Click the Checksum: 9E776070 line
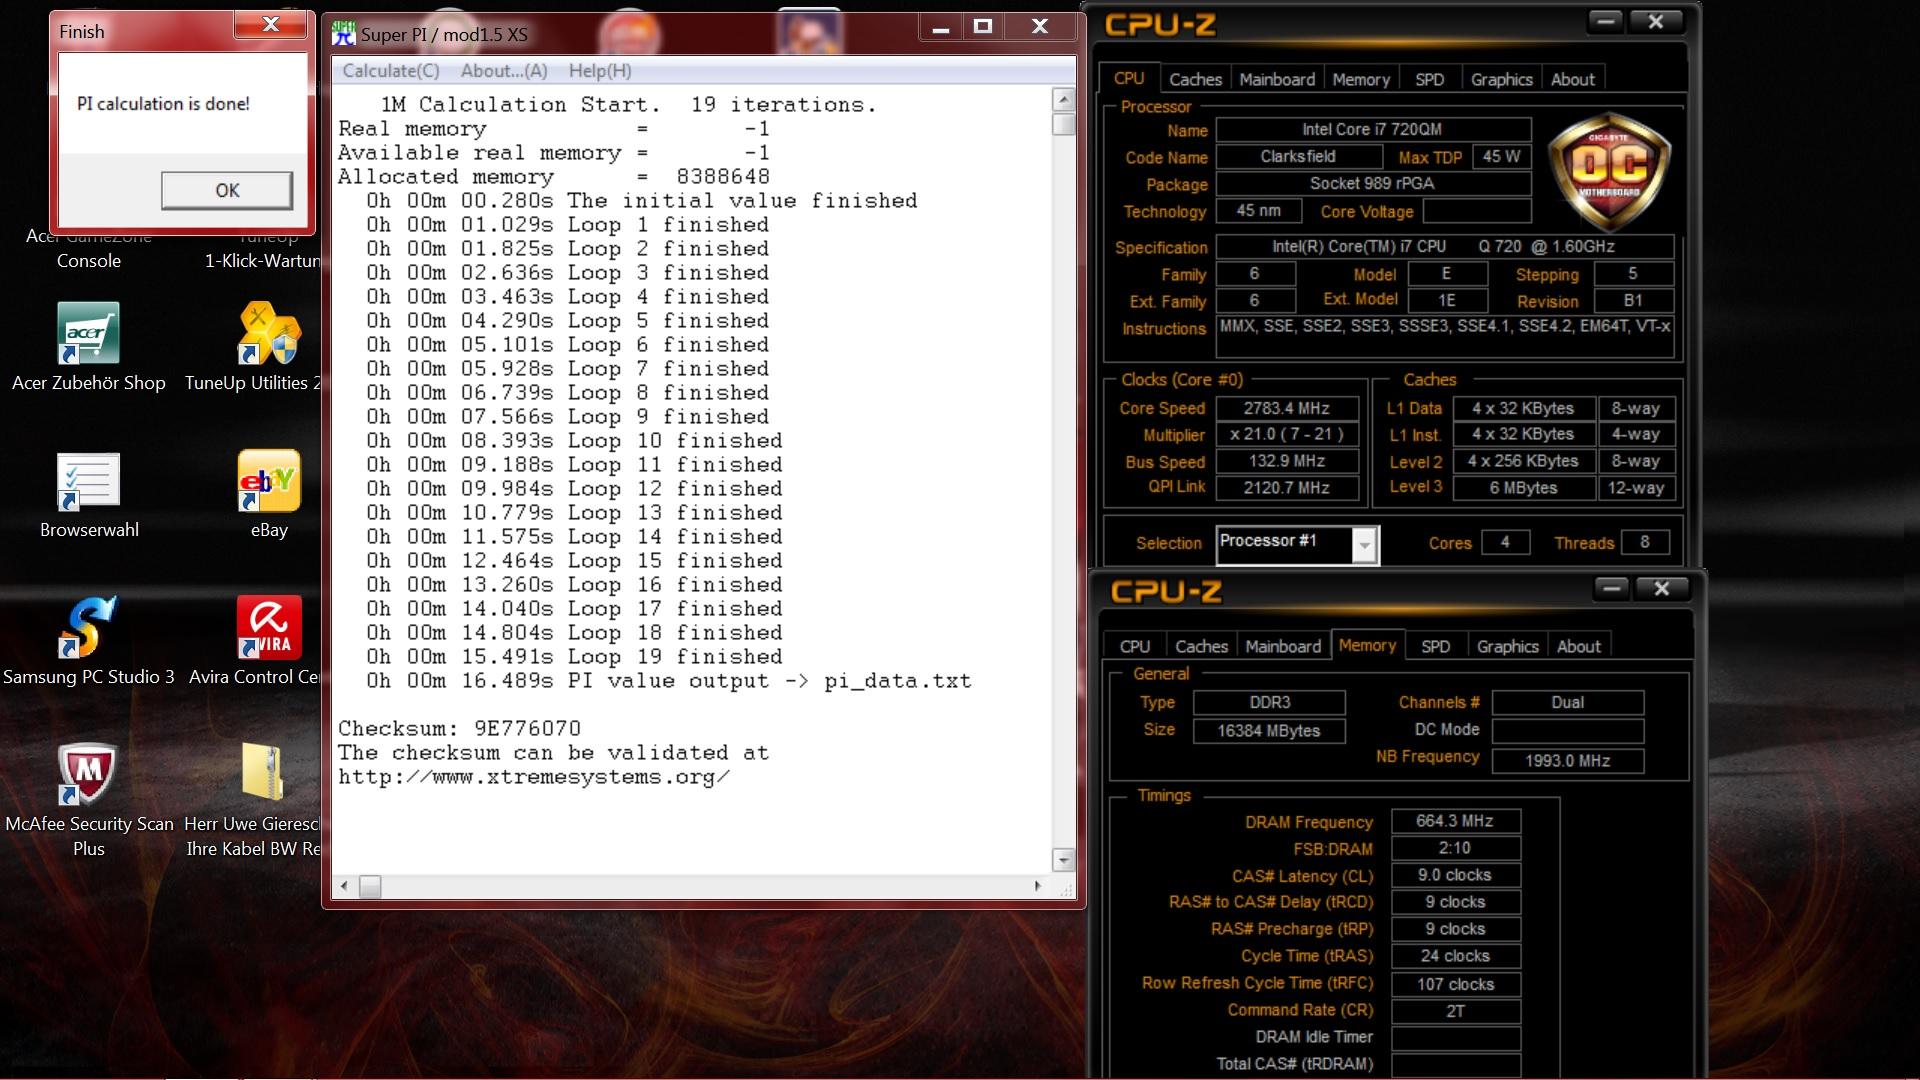The image size is (1920, 1080). [x=459, y=728]
